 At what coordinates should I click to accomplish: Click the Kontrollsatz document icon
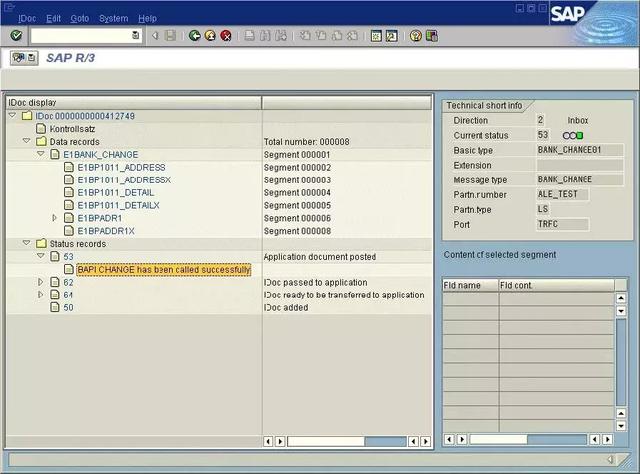[x=41, y=129]
